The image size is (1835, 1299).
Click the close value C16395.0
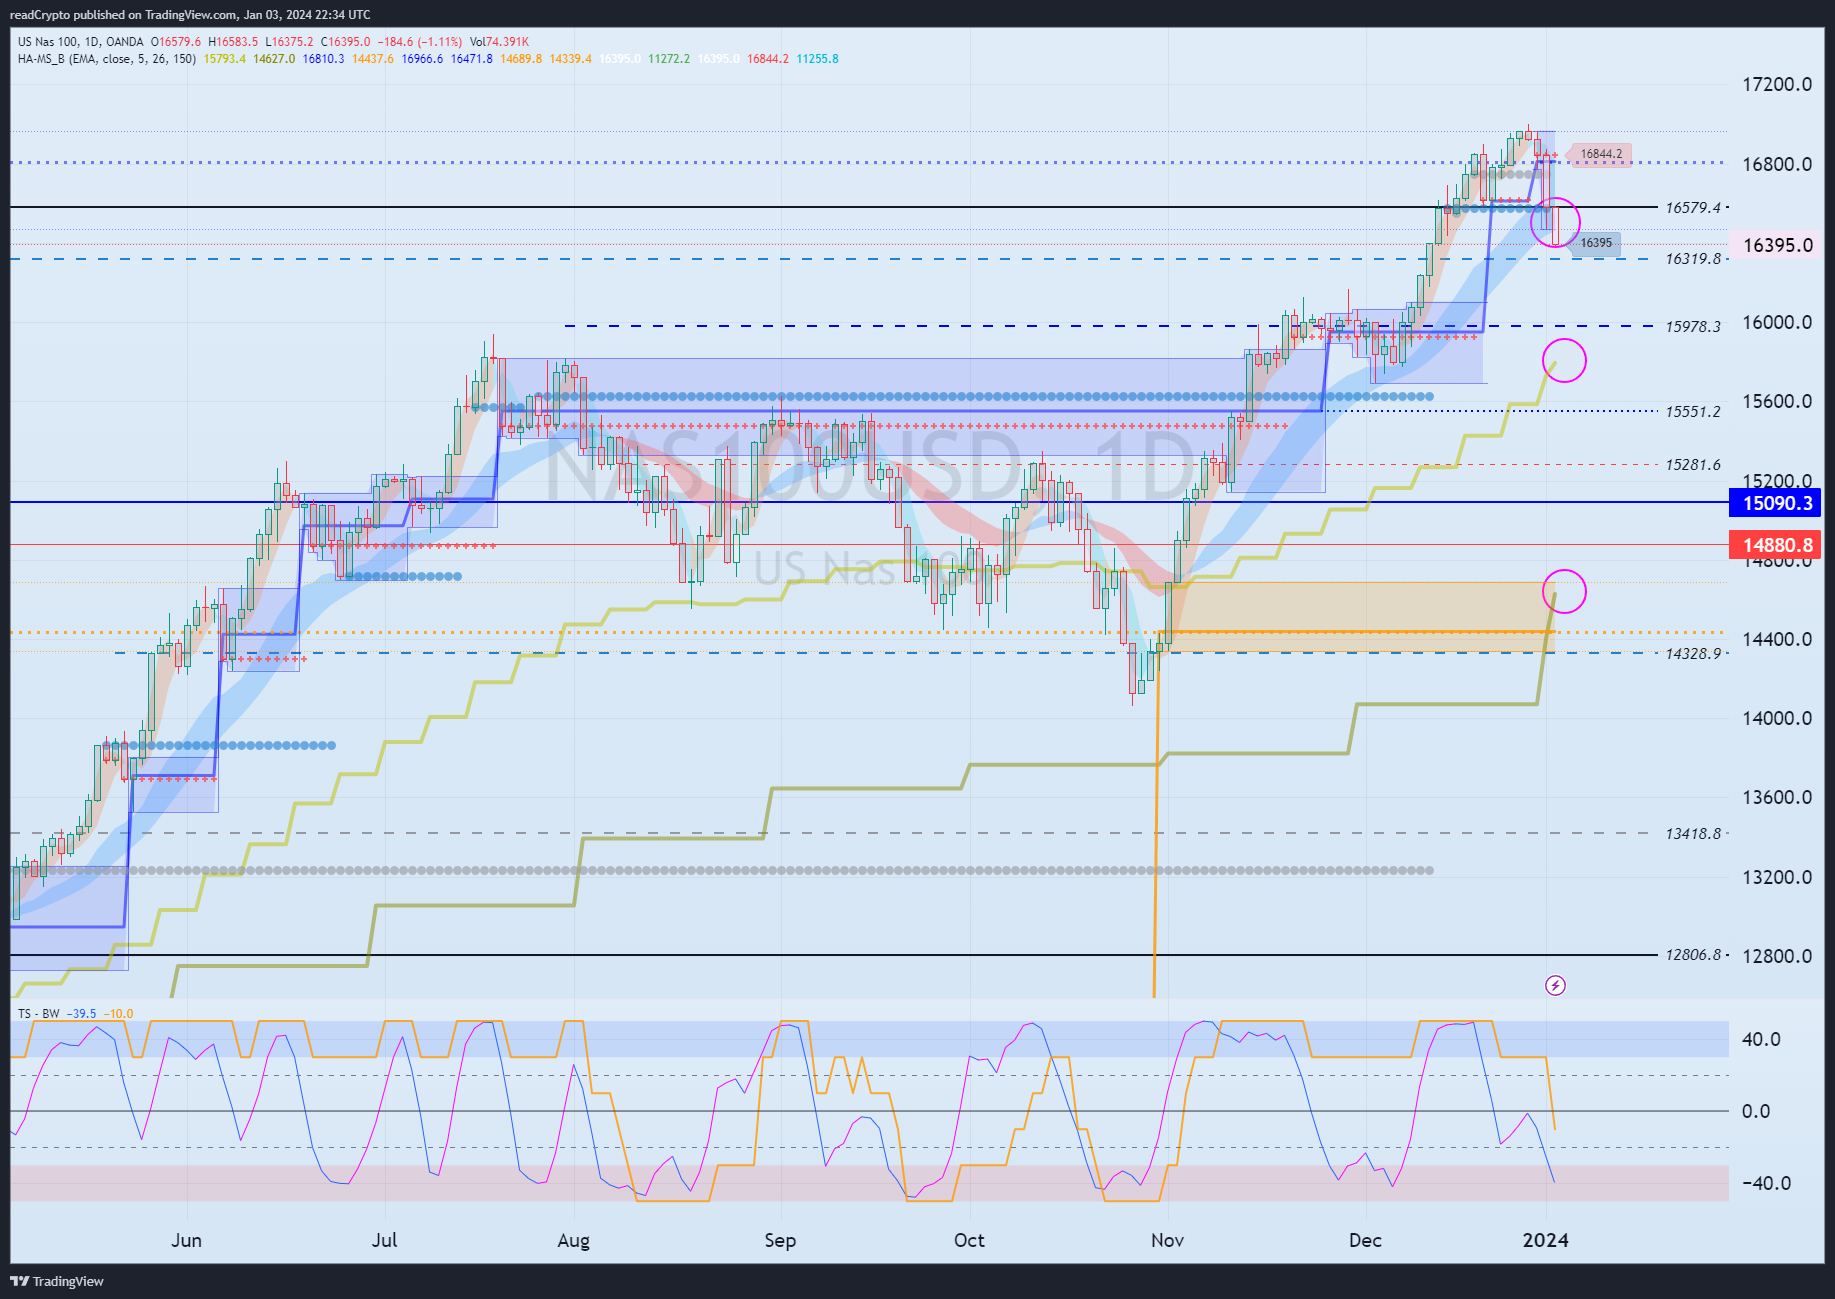[345, 42]
